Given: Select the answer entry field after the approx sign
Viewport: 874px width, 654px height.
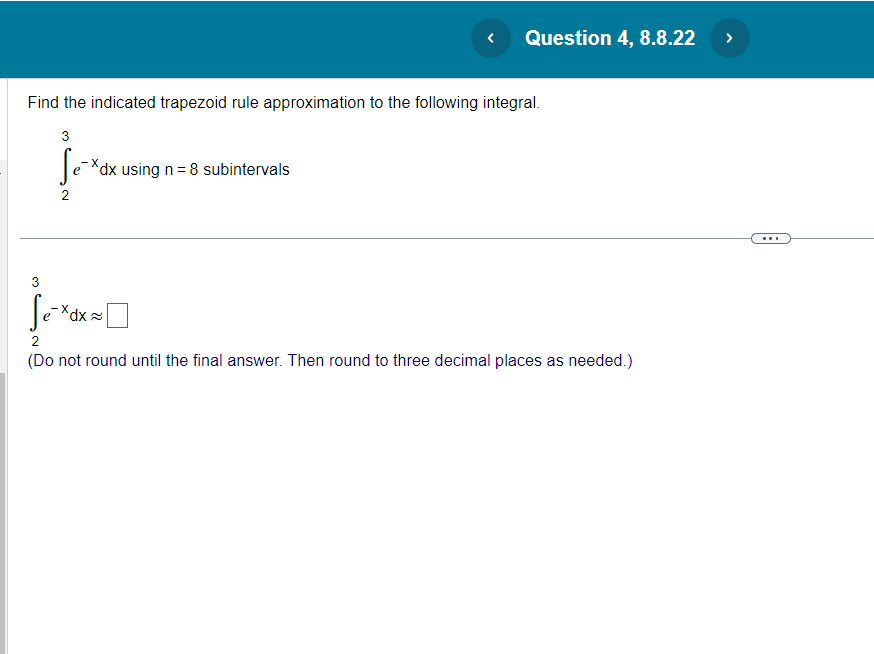Looking at the screenshot, I should (x=117, y=314).
